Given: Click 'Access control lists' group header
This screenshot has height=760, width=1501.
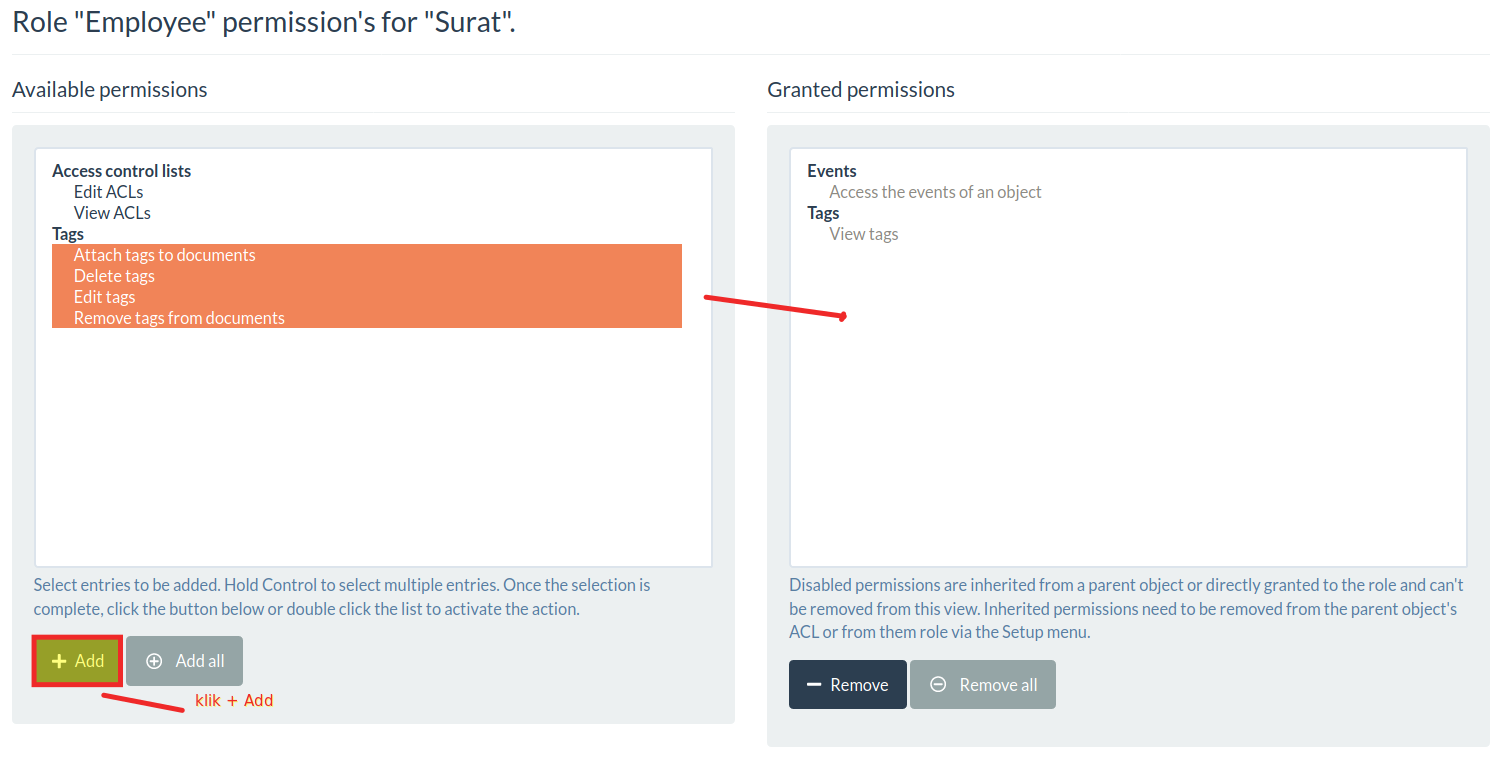Looking at the screenshot, I should (121, 171).
